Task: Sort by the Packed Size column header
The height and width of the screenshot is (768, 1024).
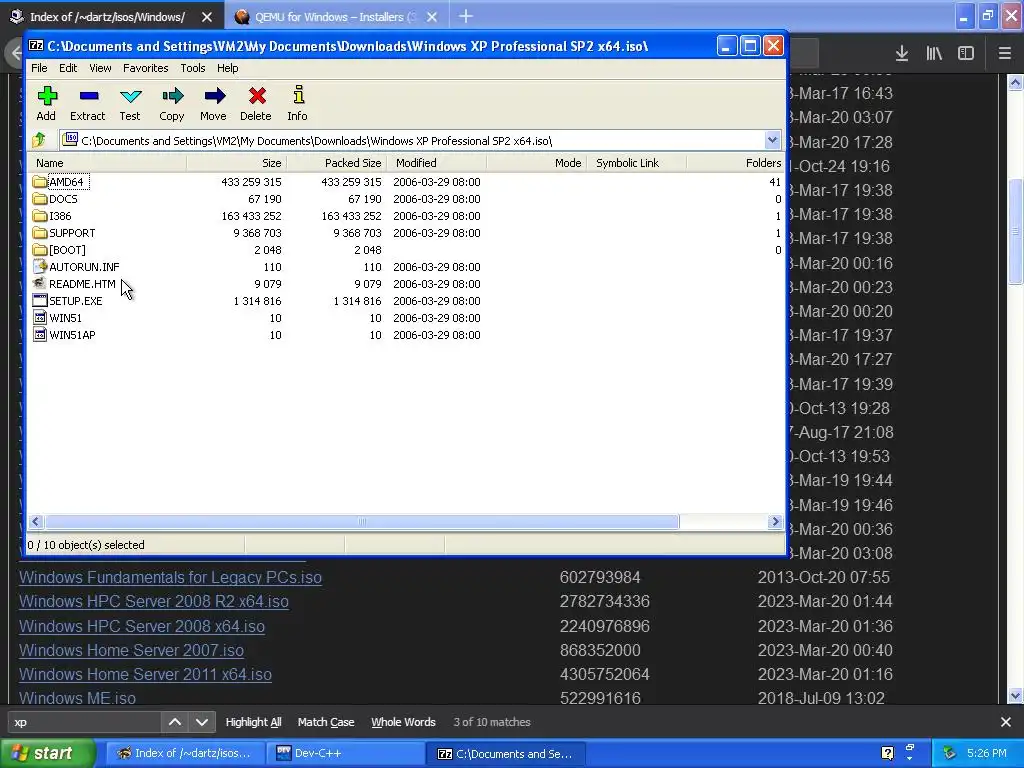Action: (336, 163)
